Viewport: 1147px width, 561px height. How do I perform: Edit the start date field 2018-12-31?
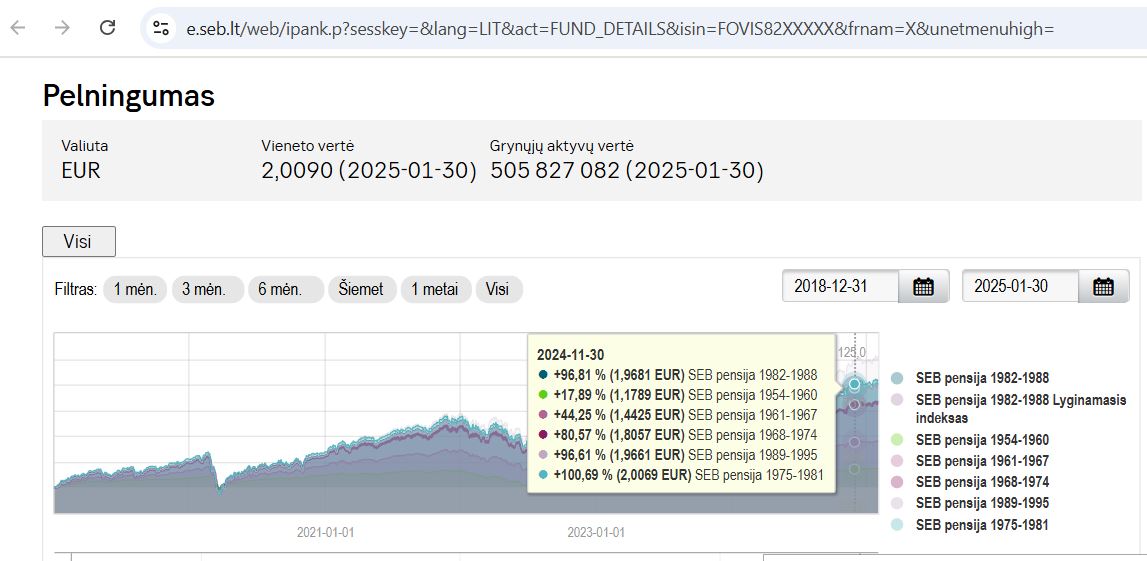tap(840, 286)
